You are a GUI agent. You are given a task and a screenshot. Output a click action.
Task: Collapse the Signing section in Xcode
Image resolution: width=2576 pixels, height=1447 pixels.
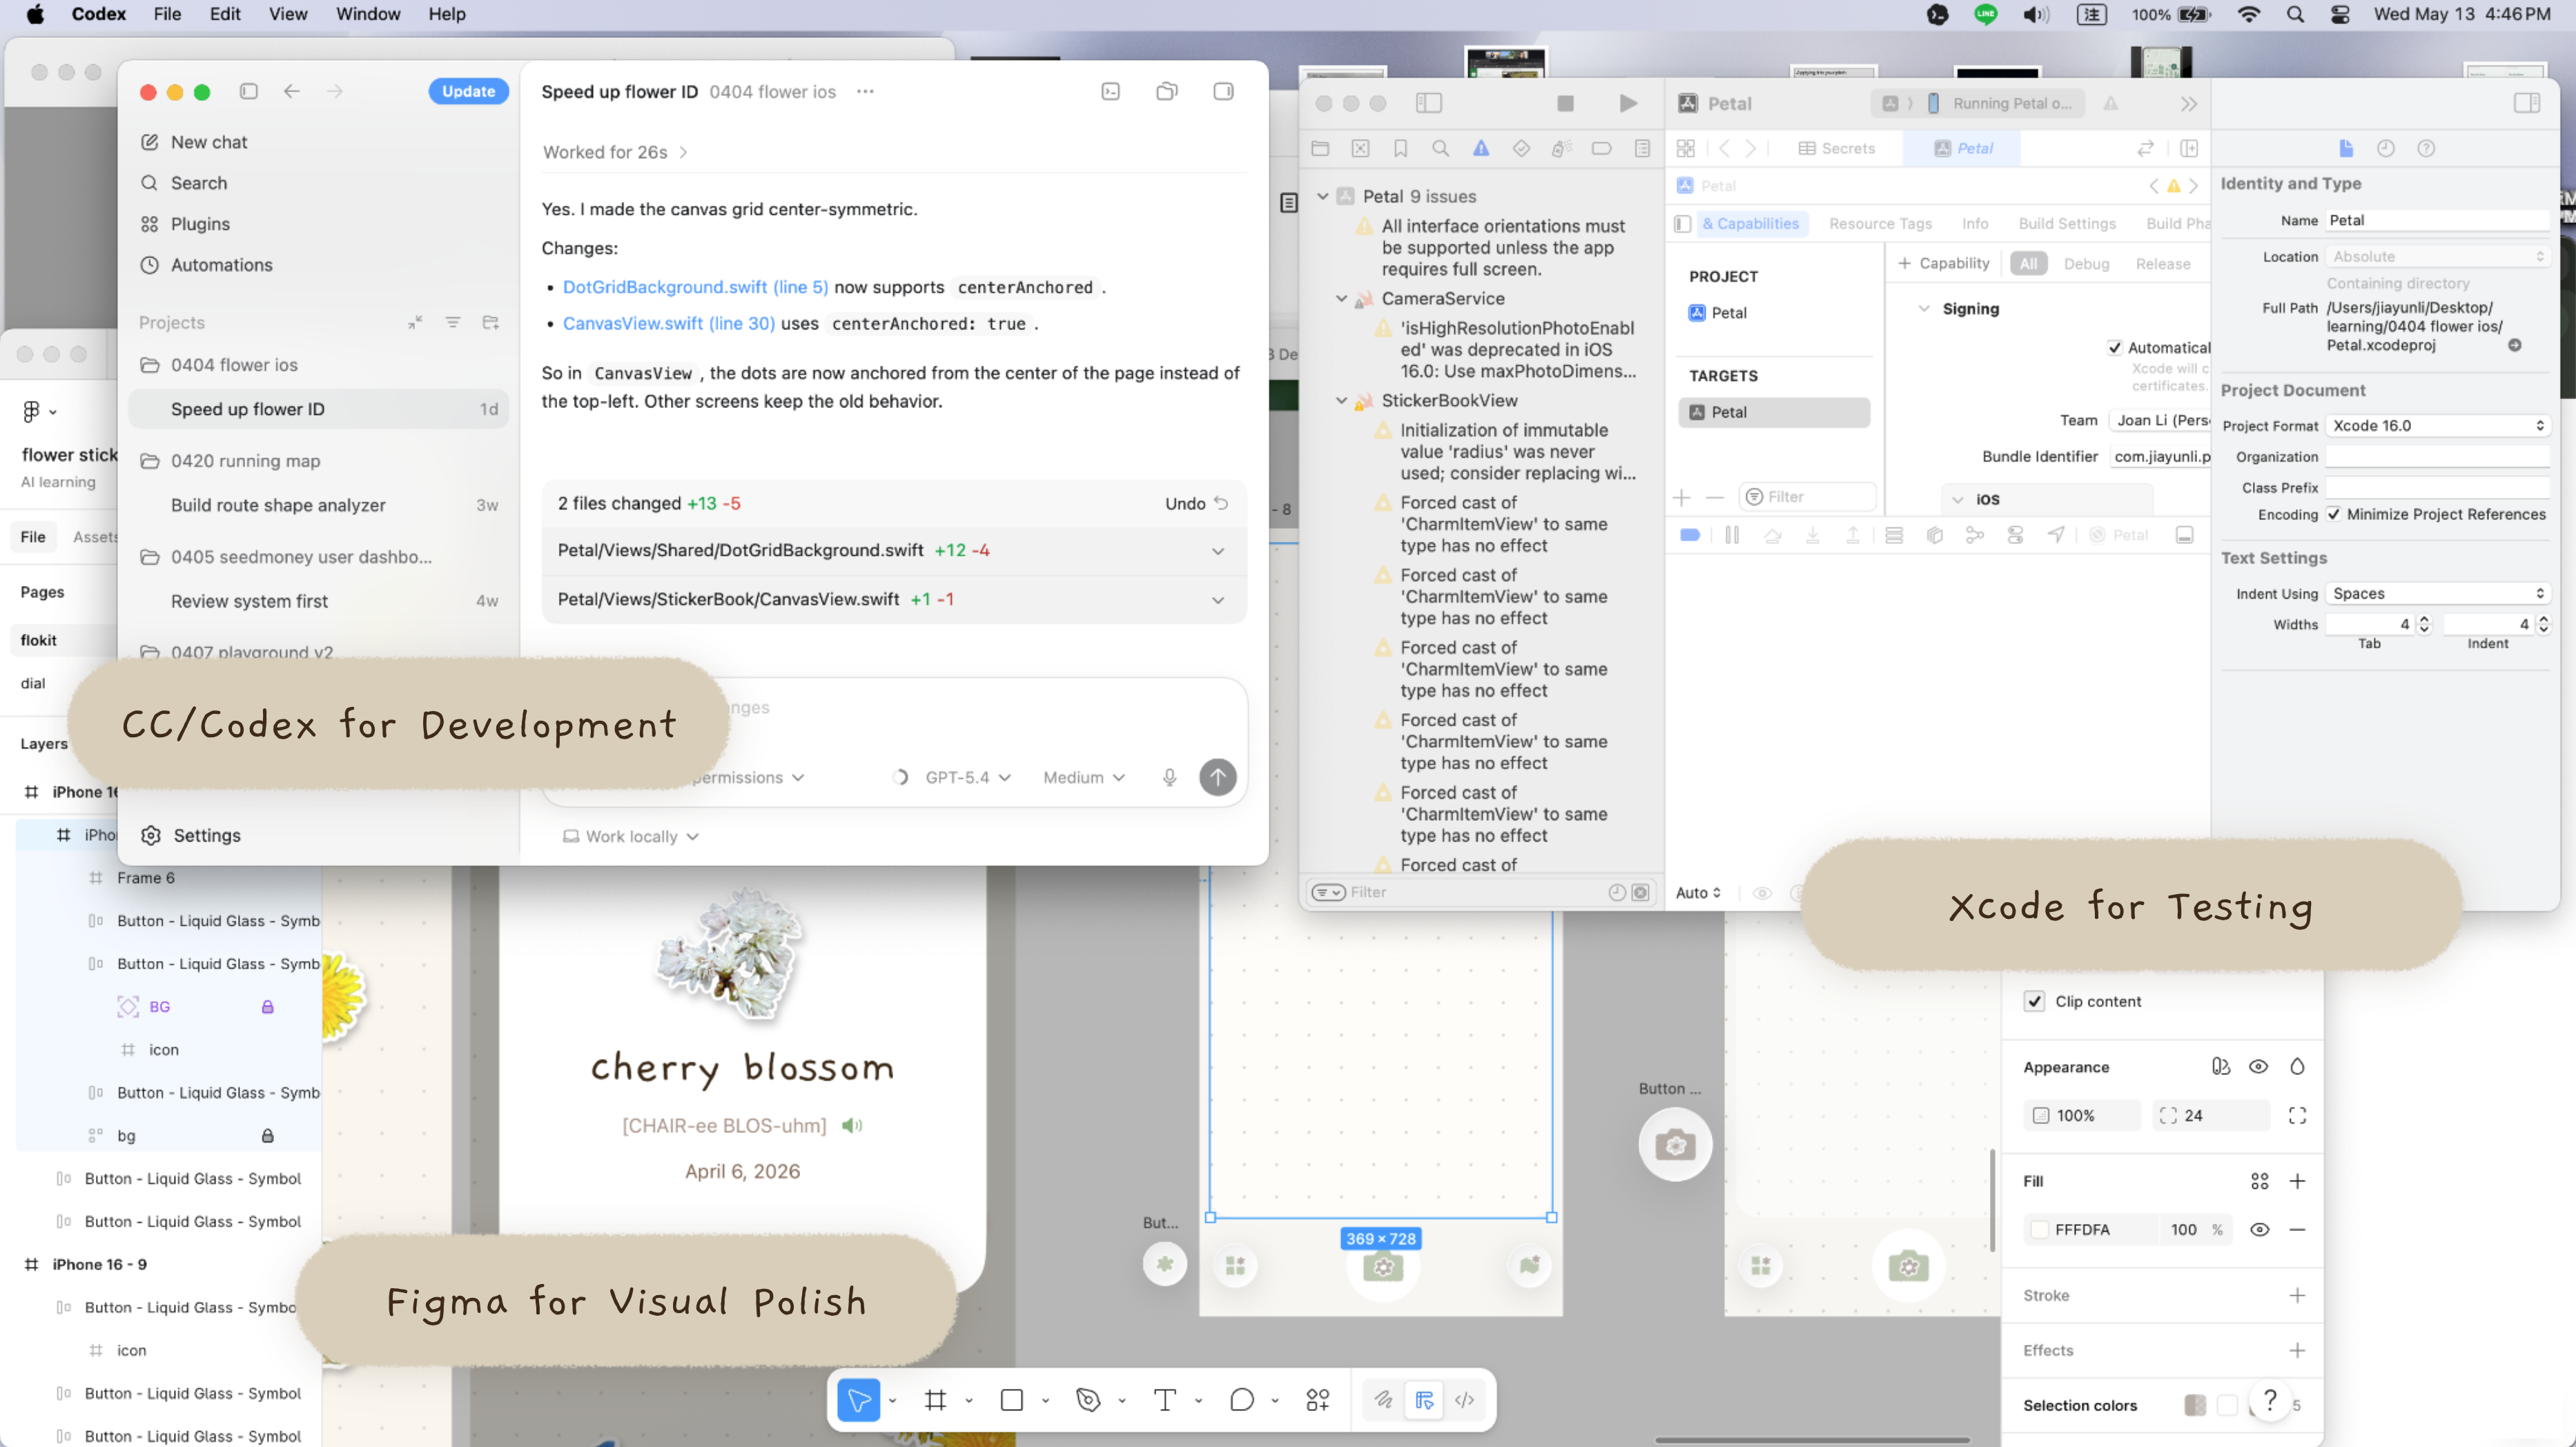click(1923, 308)
